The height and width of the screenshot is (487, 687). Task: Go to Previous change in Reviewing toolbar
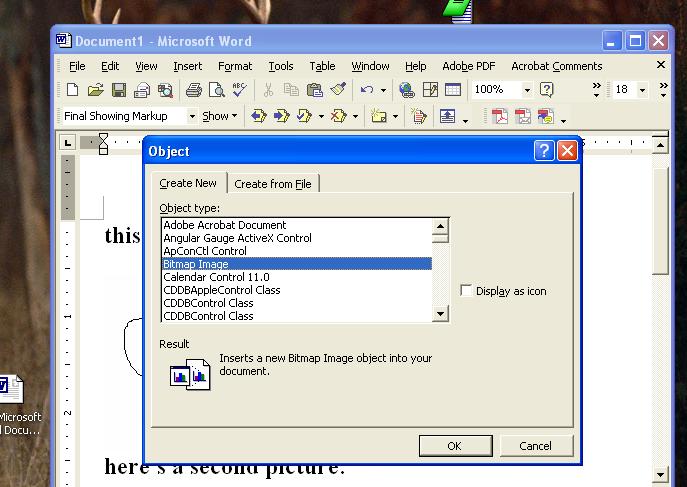[x=258, y=116]
